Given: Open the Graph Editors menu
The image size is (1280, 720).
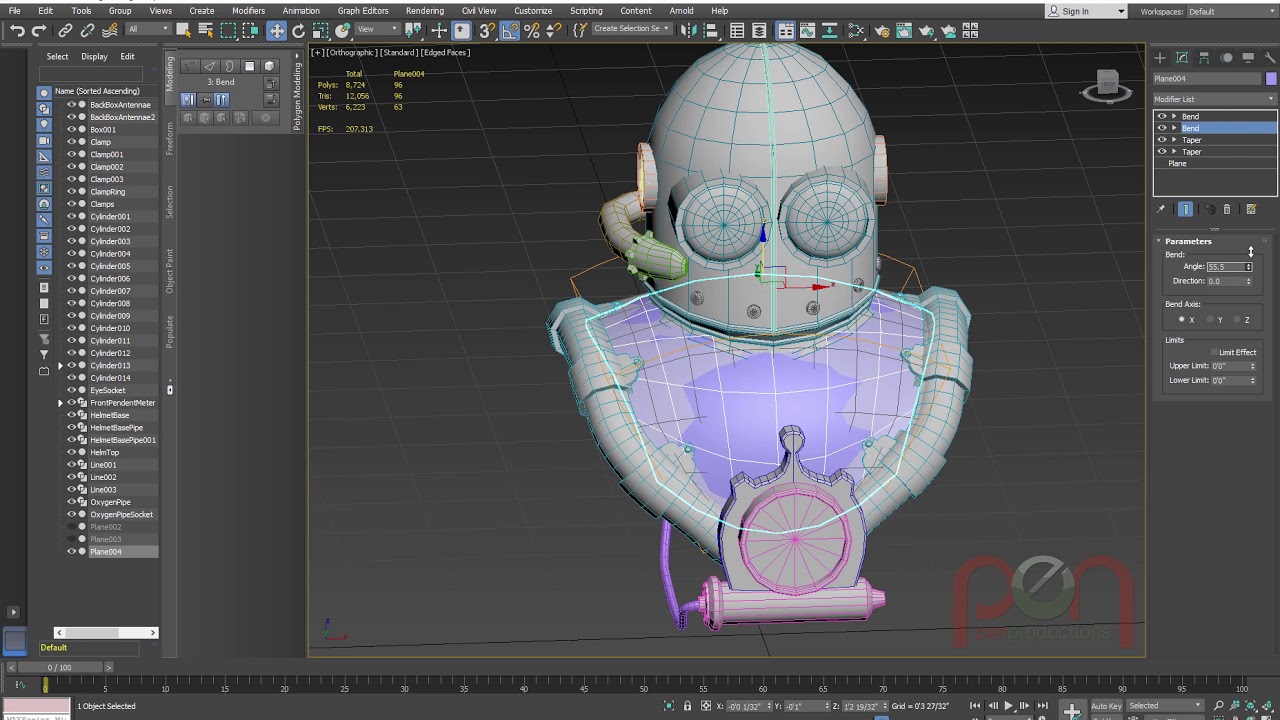Looking at the screenshot, I should click(363, 11).
